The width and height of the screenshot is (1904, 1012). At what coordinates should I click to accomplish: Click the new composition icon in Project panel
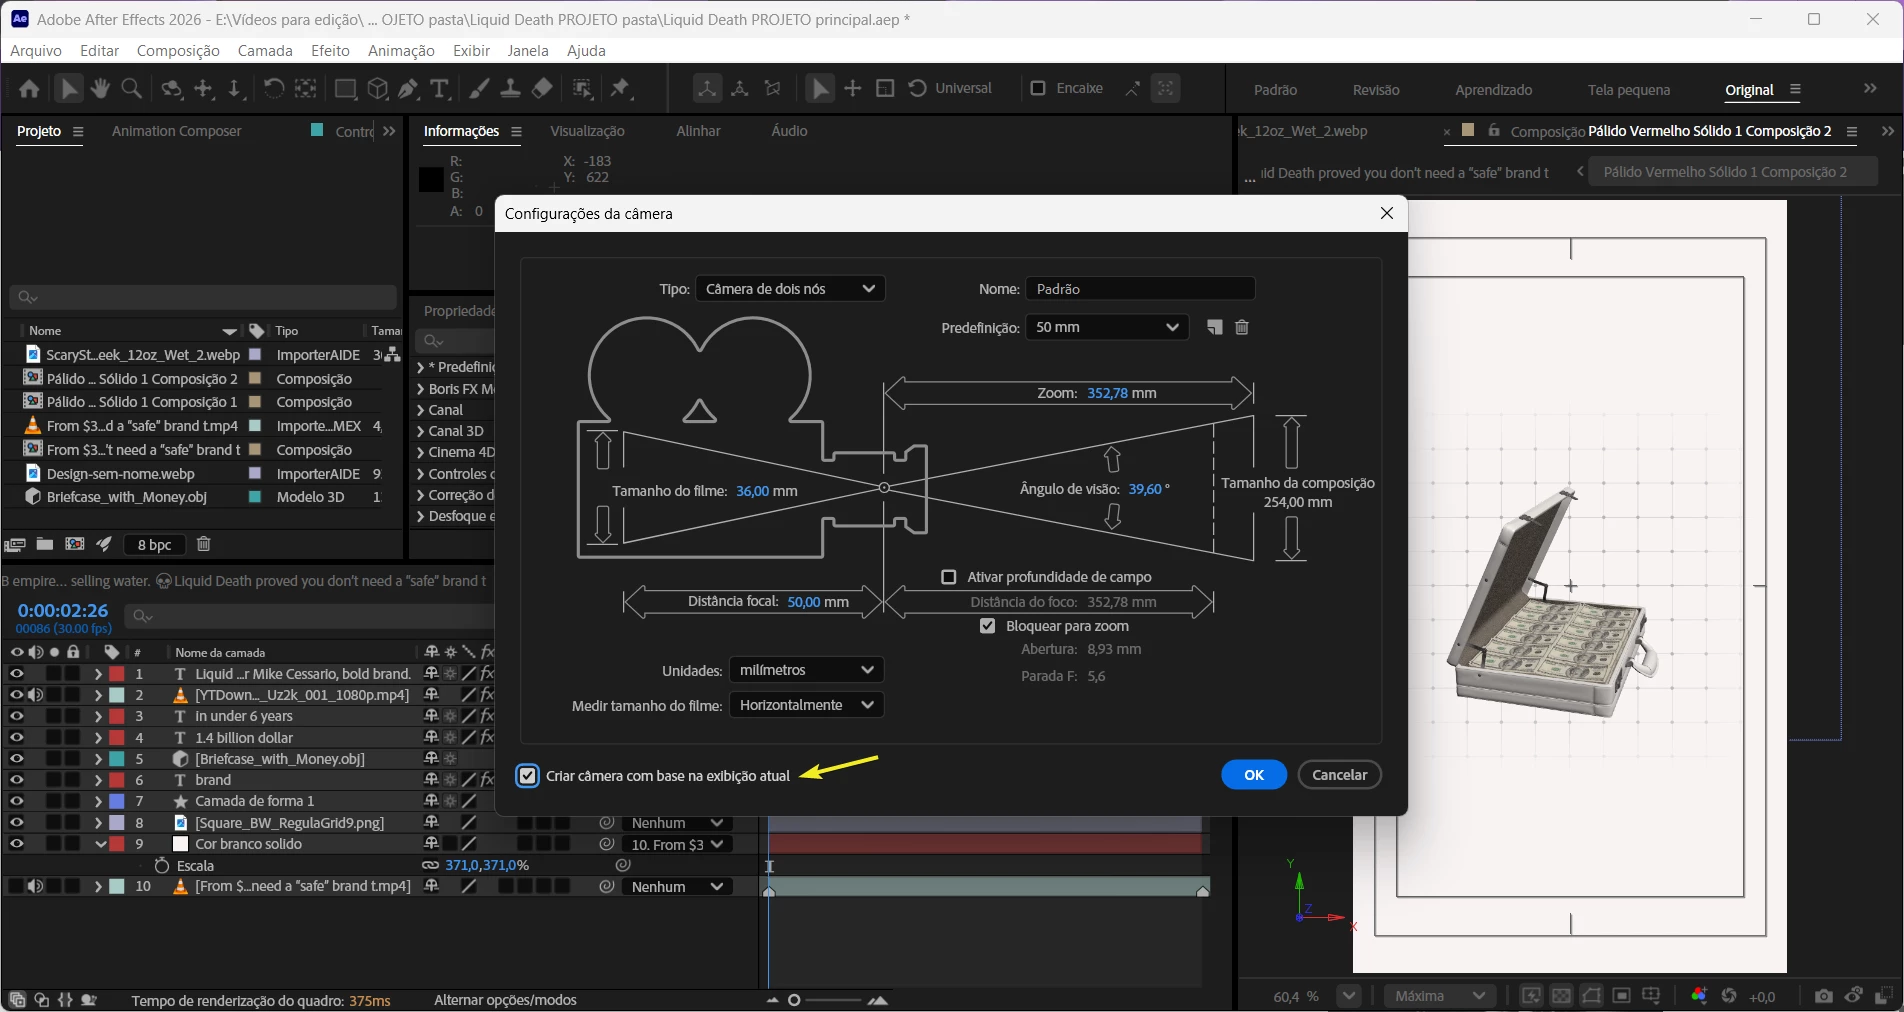(x=75, y=544)
